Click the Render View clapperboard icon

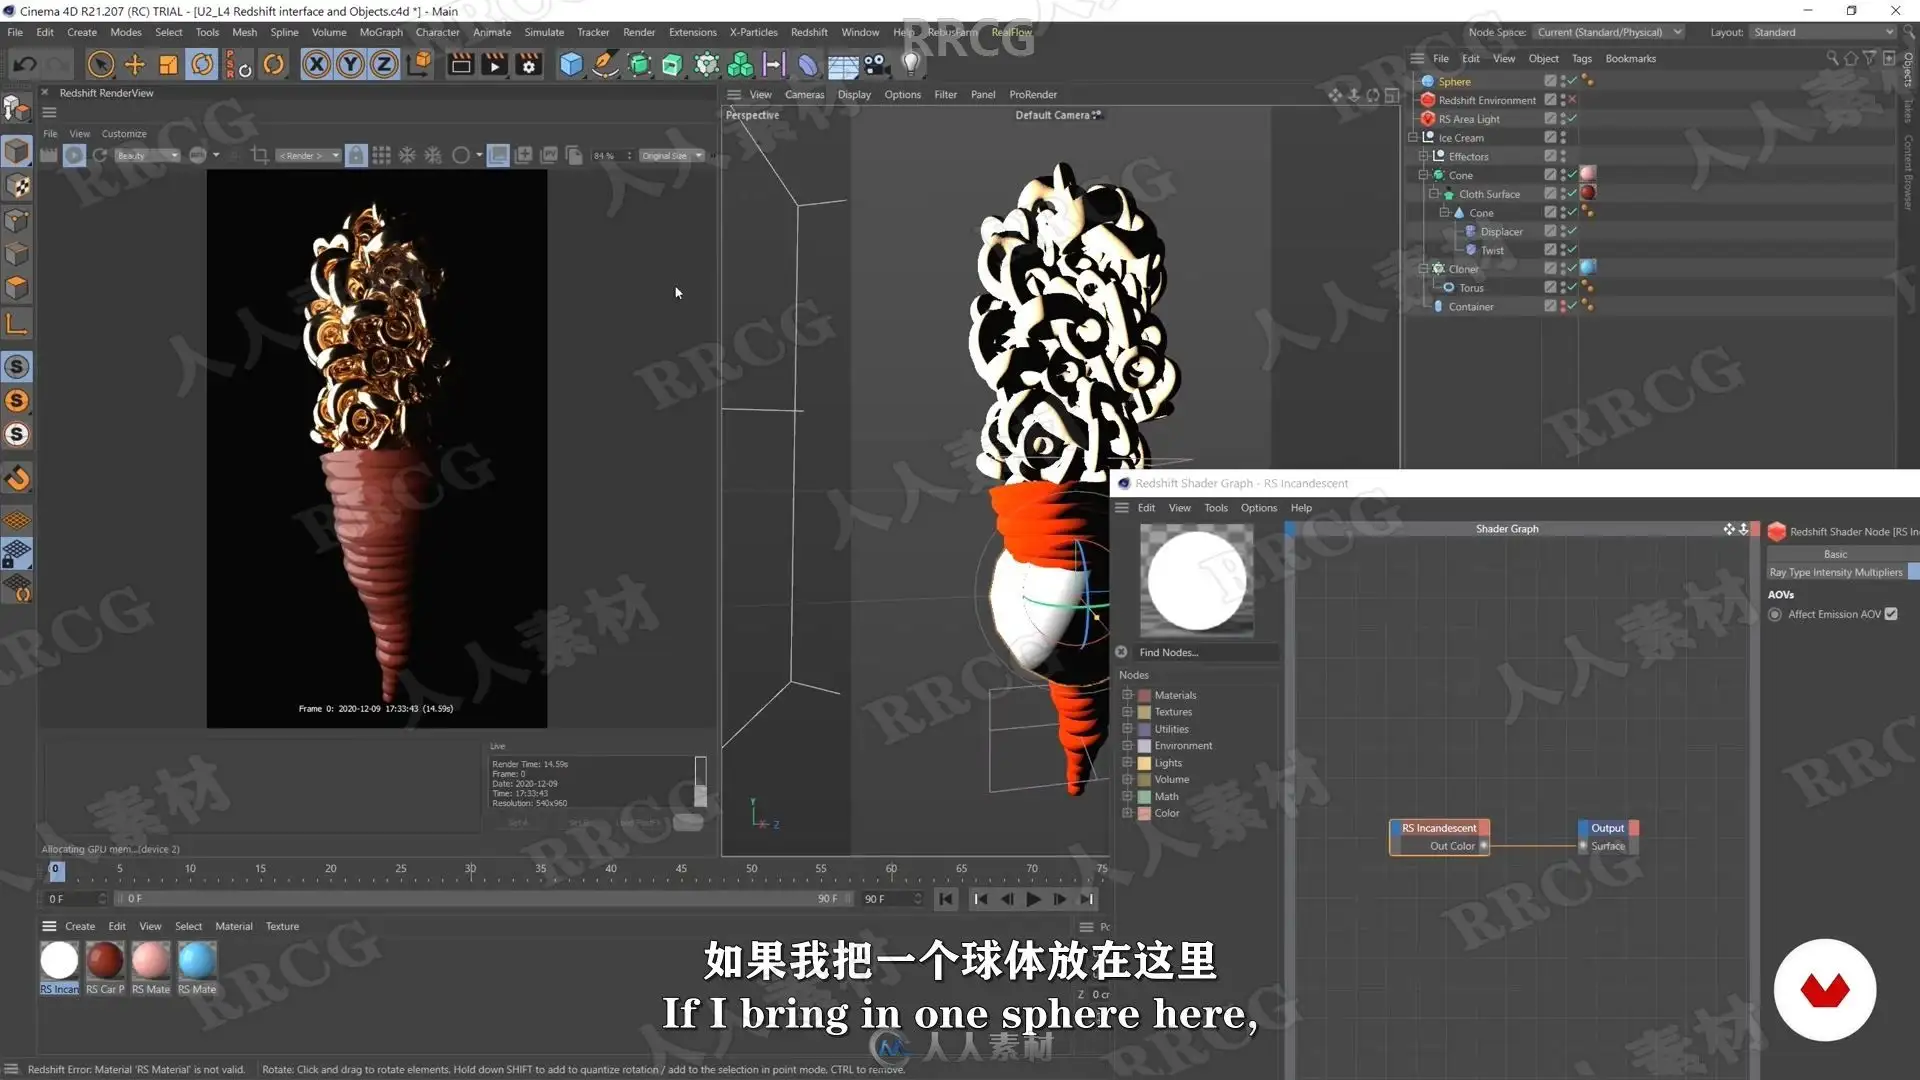pyautogui.click(x=461, y=65)
